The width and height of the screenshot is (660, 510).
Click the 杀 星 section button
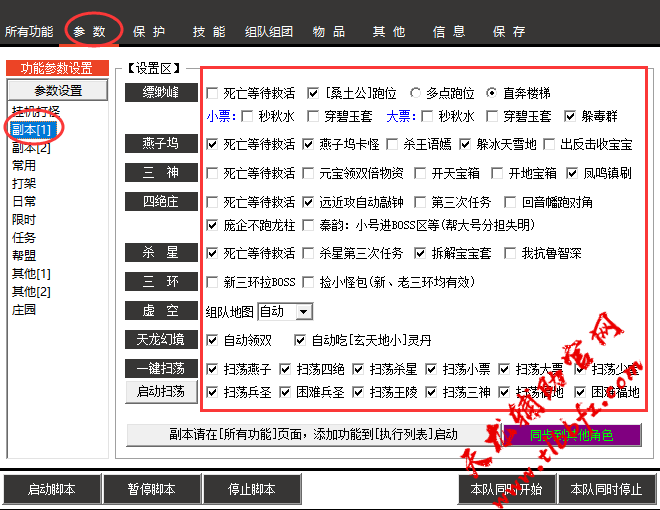pos(161,252)
